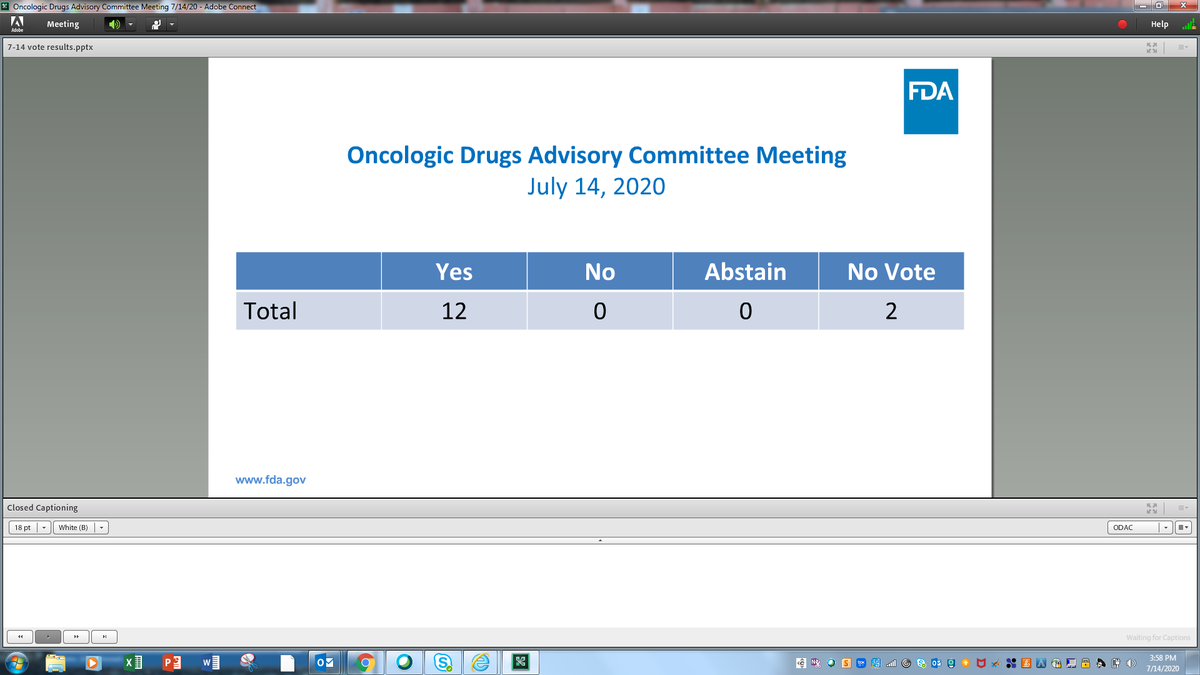The height and width of the screenshot is (675, 1200).
Task: Open the ODAC caption source dropdown
Action: point(1166,527)
